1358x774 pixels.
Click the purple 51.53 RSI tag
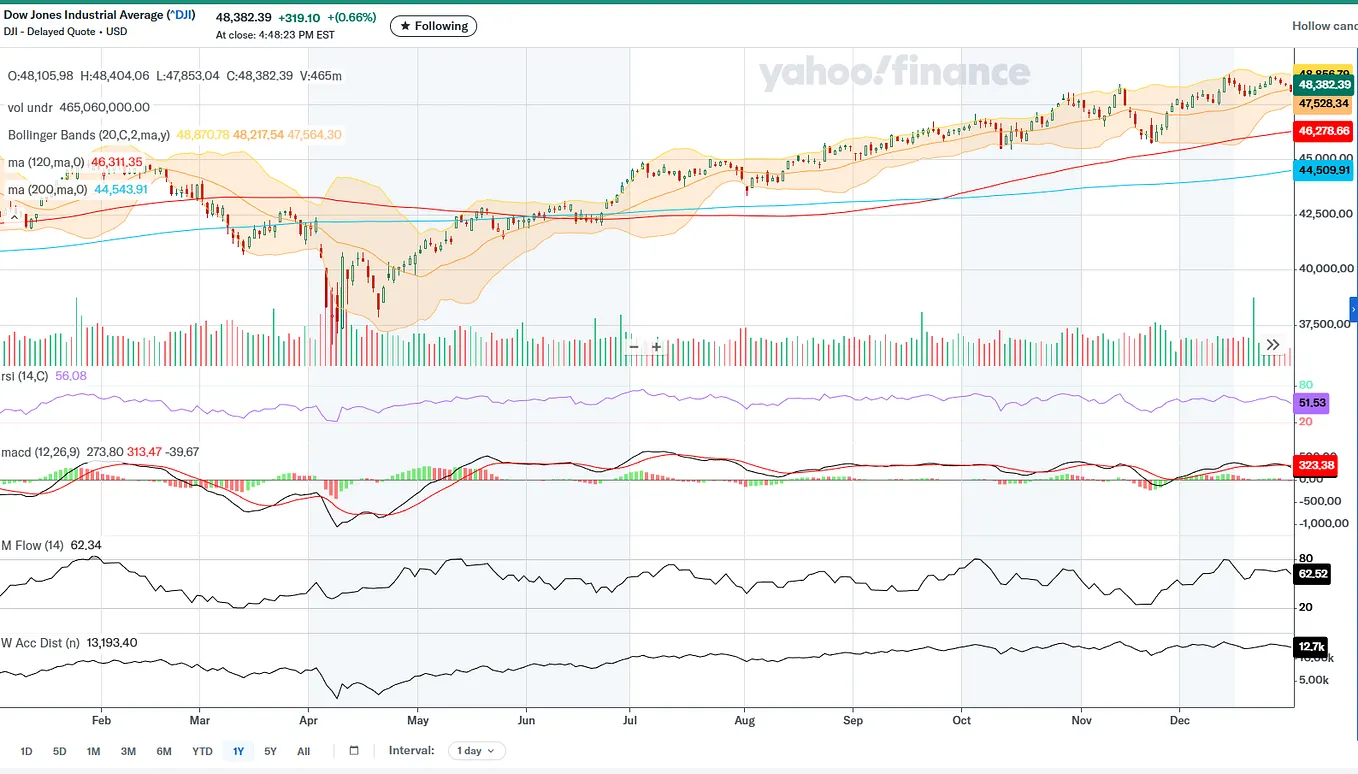pyautogui.click(x=1311, y=402)
